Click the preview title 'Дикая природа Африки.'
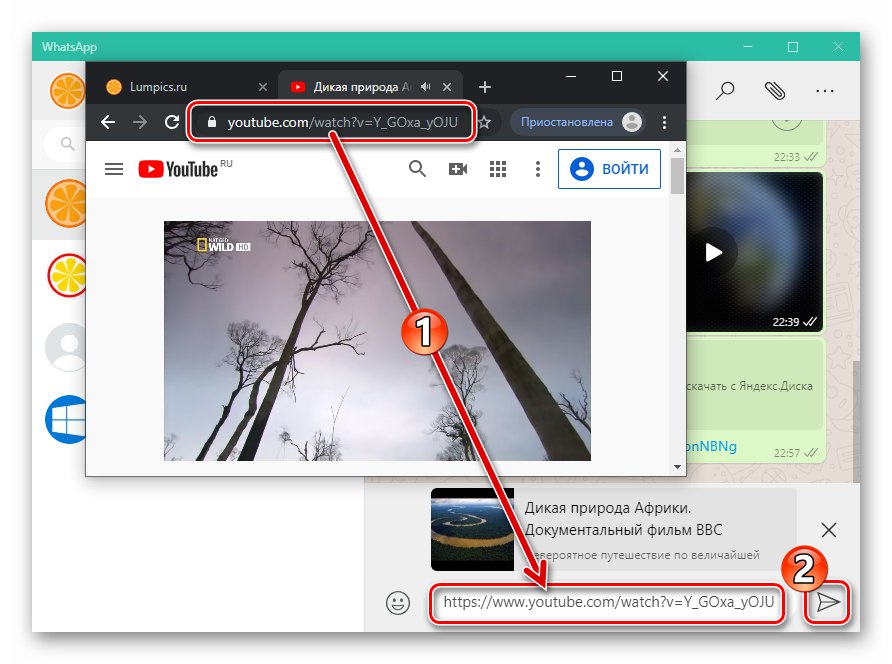Image resolution: width=892 pixels, height=664 pixels. coord(608,508)
